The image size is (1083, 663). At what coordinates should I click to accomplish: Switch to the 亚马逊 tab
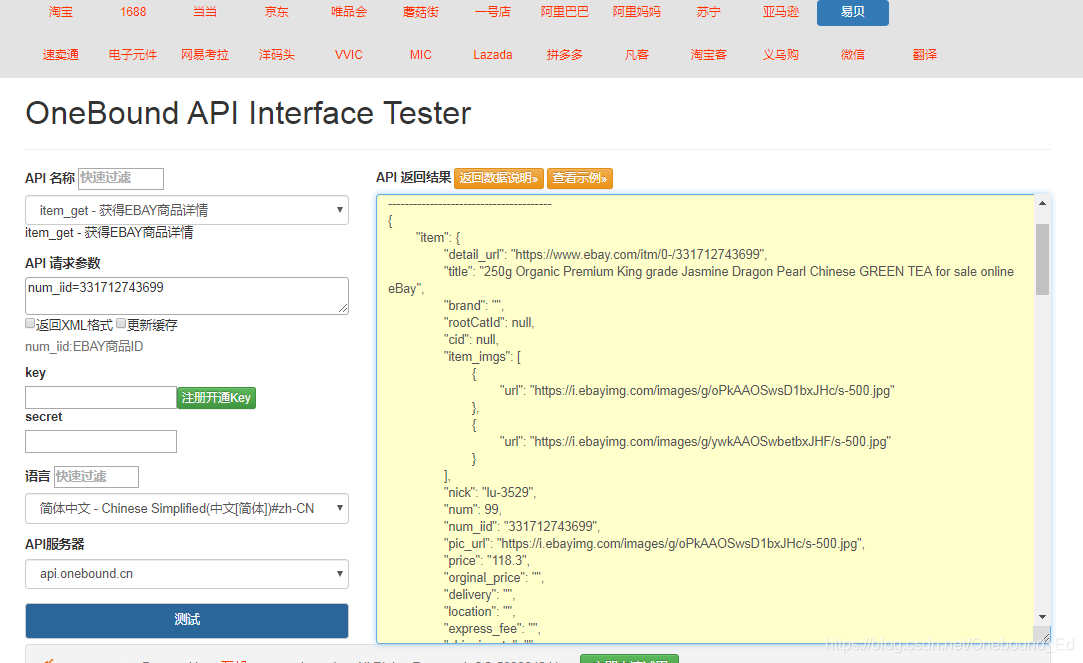pyautogui.click(x=780, y=12)
